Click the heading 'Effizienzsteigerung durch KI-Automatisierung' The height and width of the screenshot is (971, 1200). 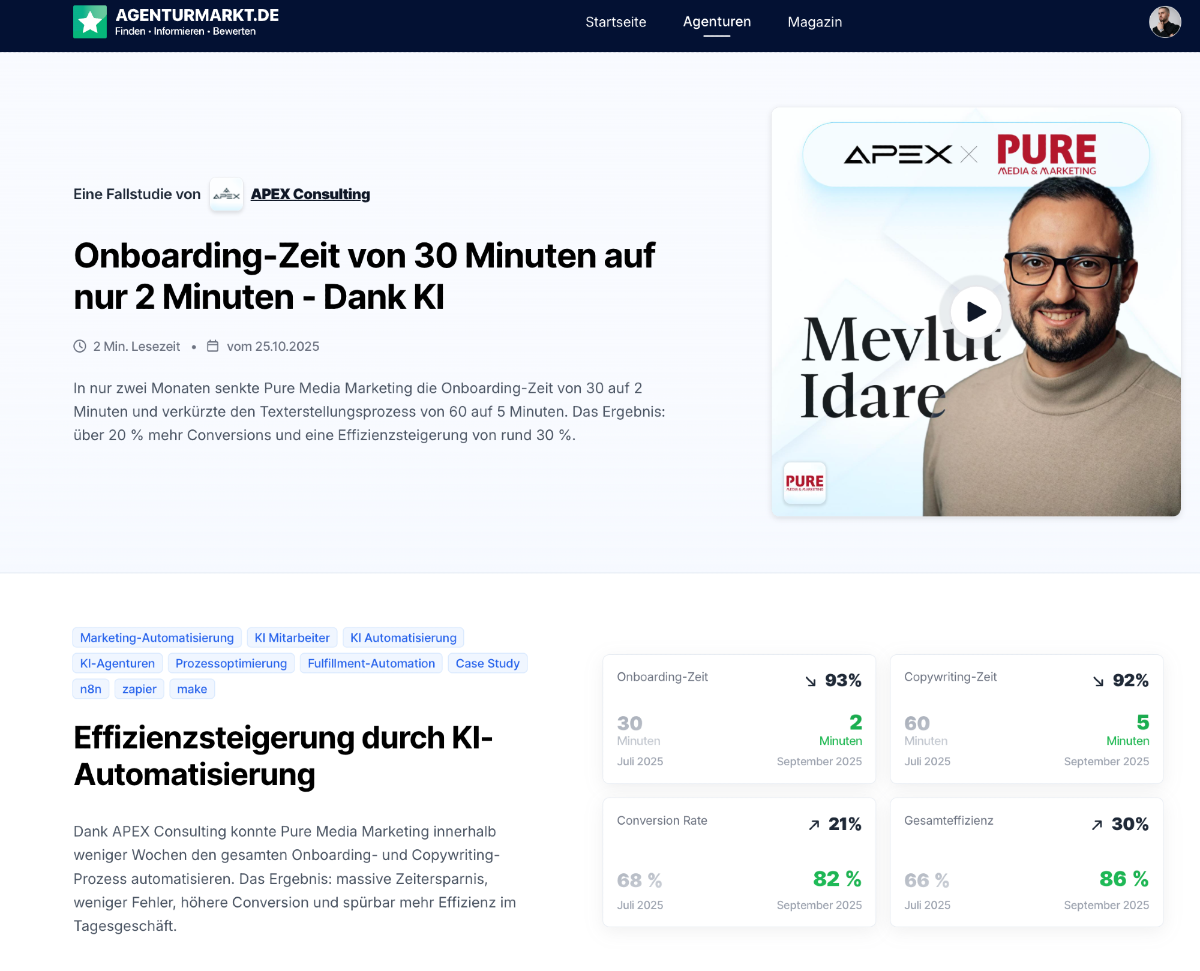click(x=284, y=756)
